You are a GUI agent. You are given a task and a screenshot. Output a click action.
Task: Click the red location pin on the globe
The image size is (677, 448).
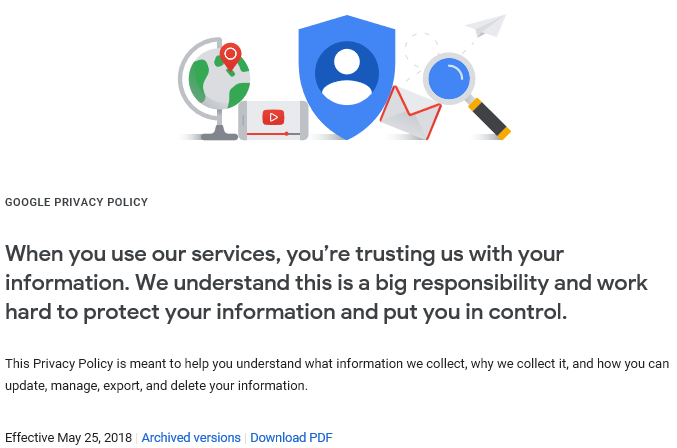click(x=231, y=56)
